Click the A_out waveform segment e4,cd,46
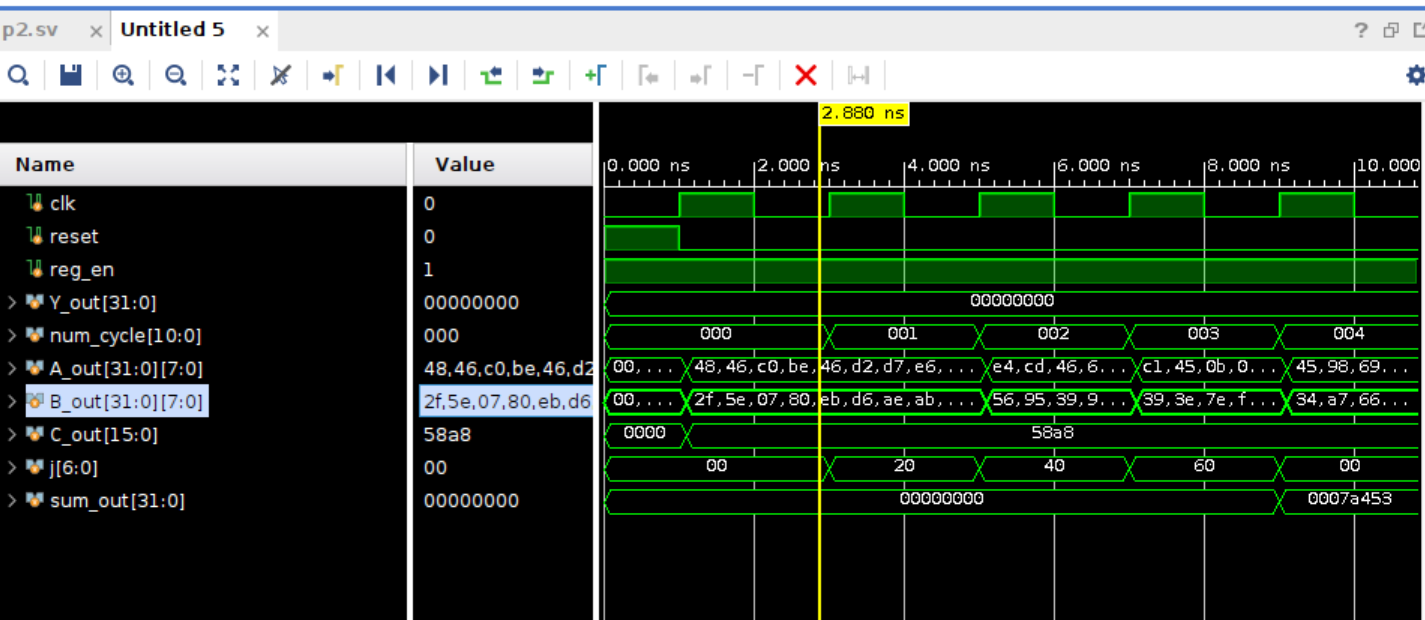 click(1056, 366)
